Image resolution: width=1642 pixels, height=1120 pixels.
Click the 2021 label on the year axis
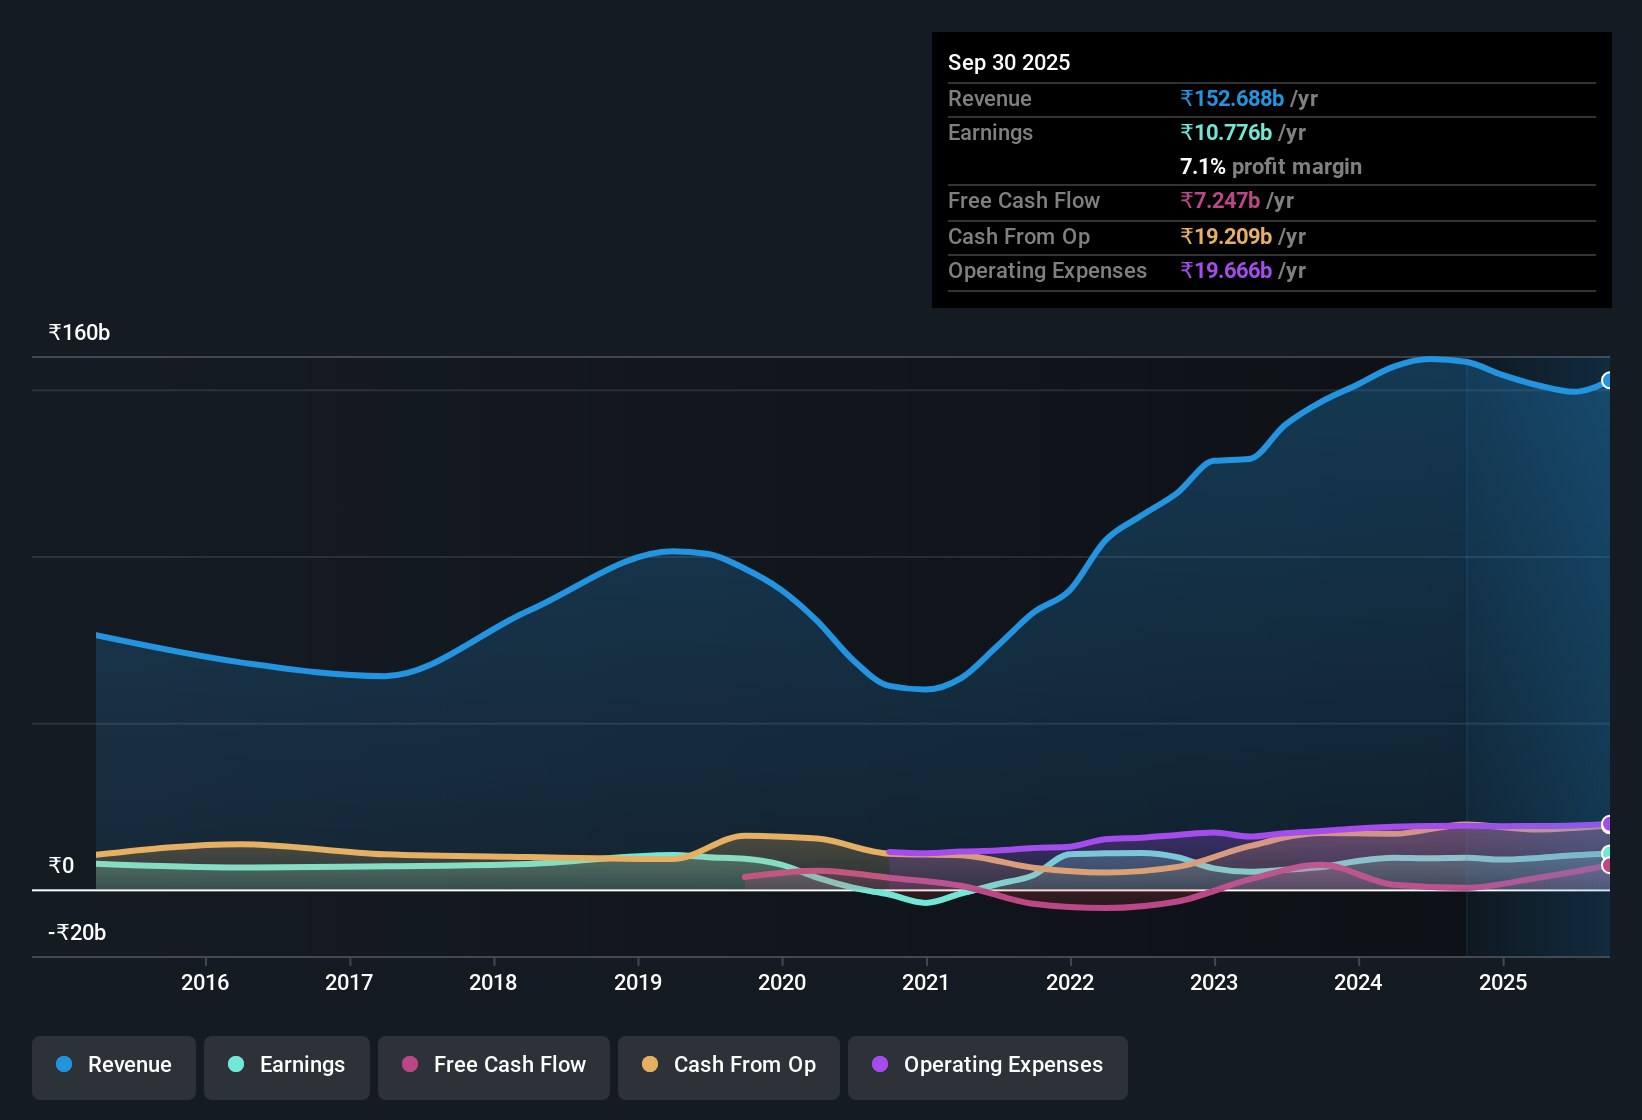(926, 982)
